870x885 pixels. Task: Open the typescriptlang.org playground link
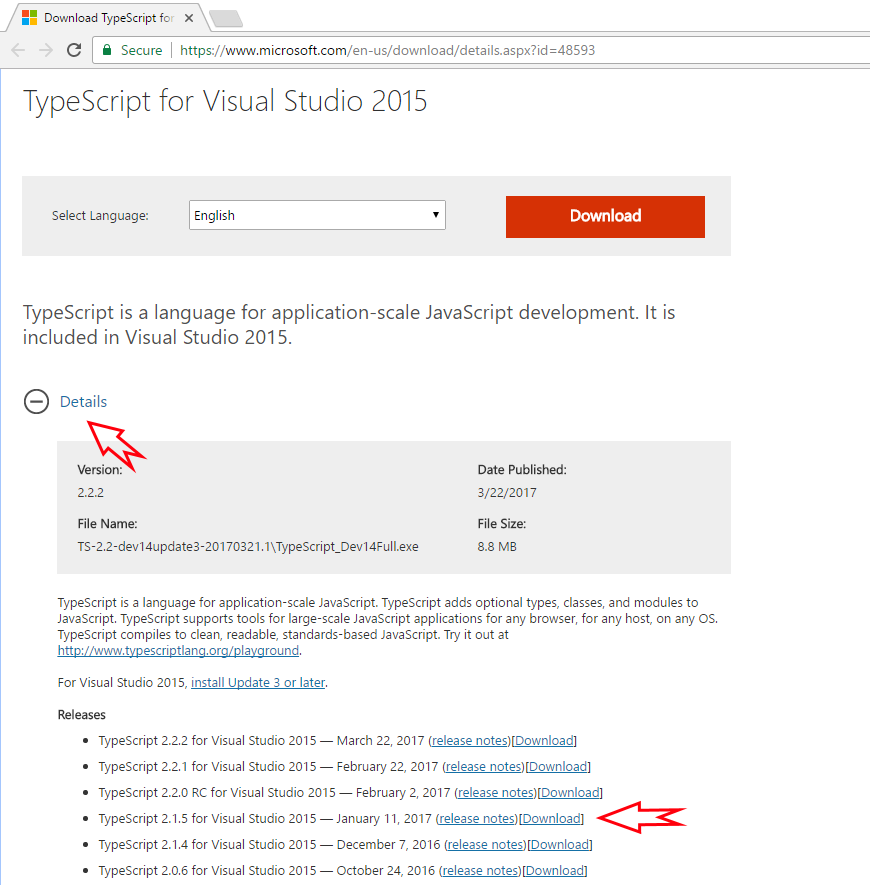click(178, 650)
